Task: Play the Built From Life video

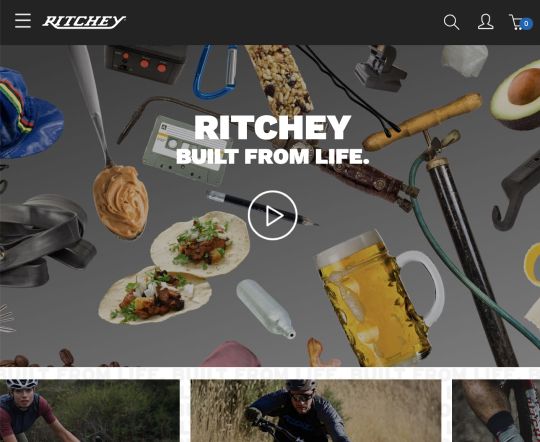Action: coord(272,215)
